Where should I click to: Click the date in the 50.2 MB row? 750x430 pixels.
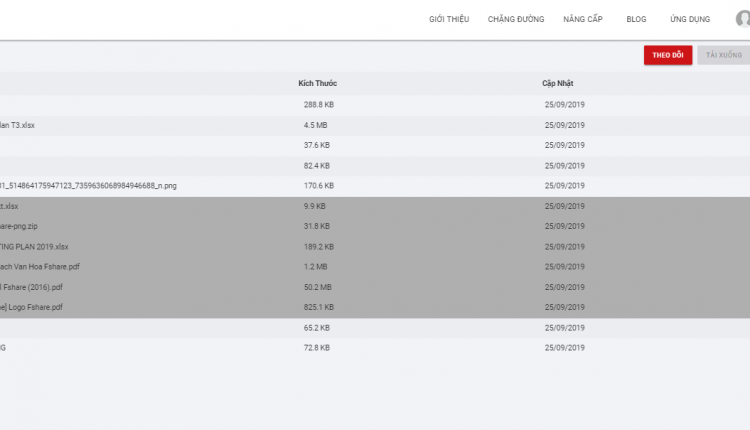tap(564, 287)
